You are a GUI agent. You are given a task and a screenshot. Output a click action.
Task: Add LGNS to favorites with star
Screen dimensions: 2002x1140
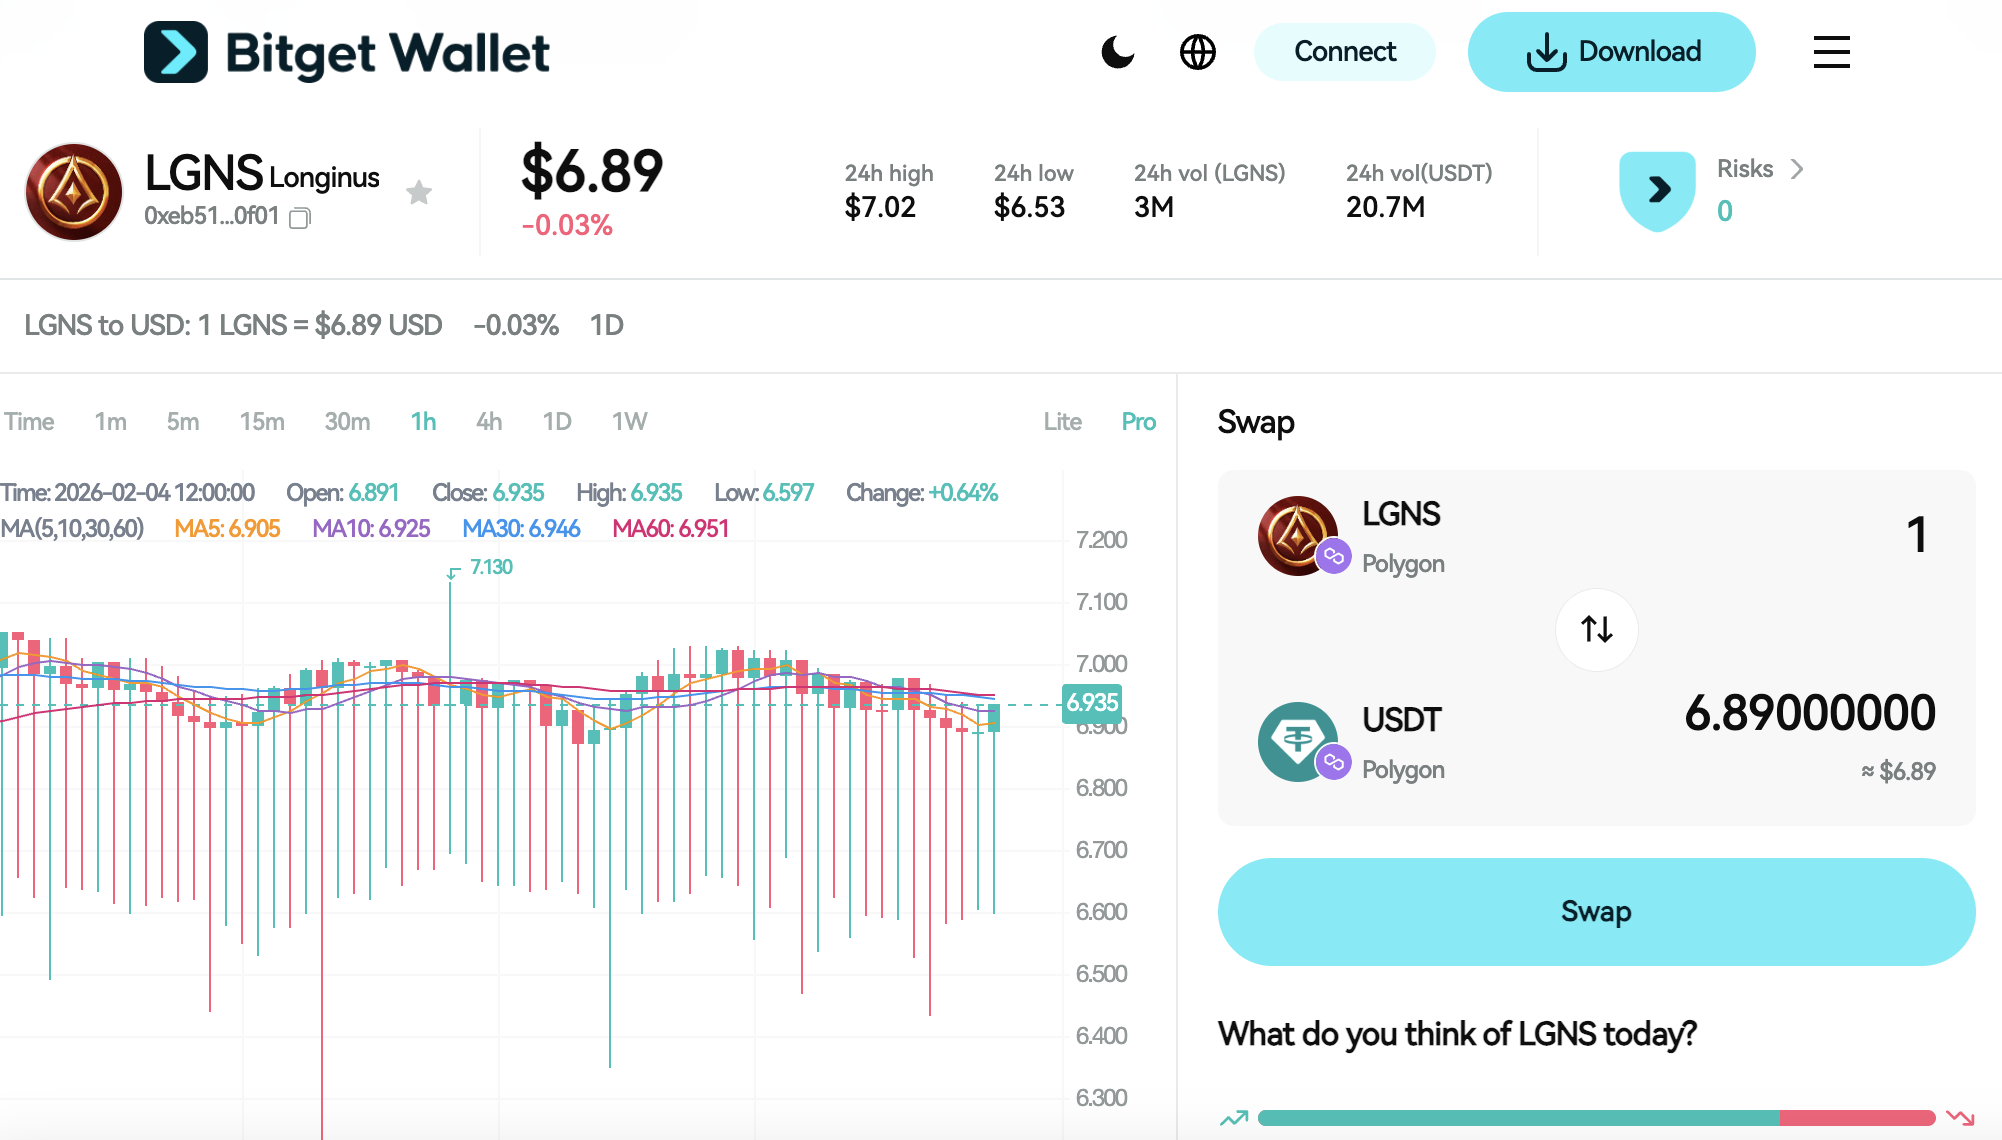tap(419, 192)
